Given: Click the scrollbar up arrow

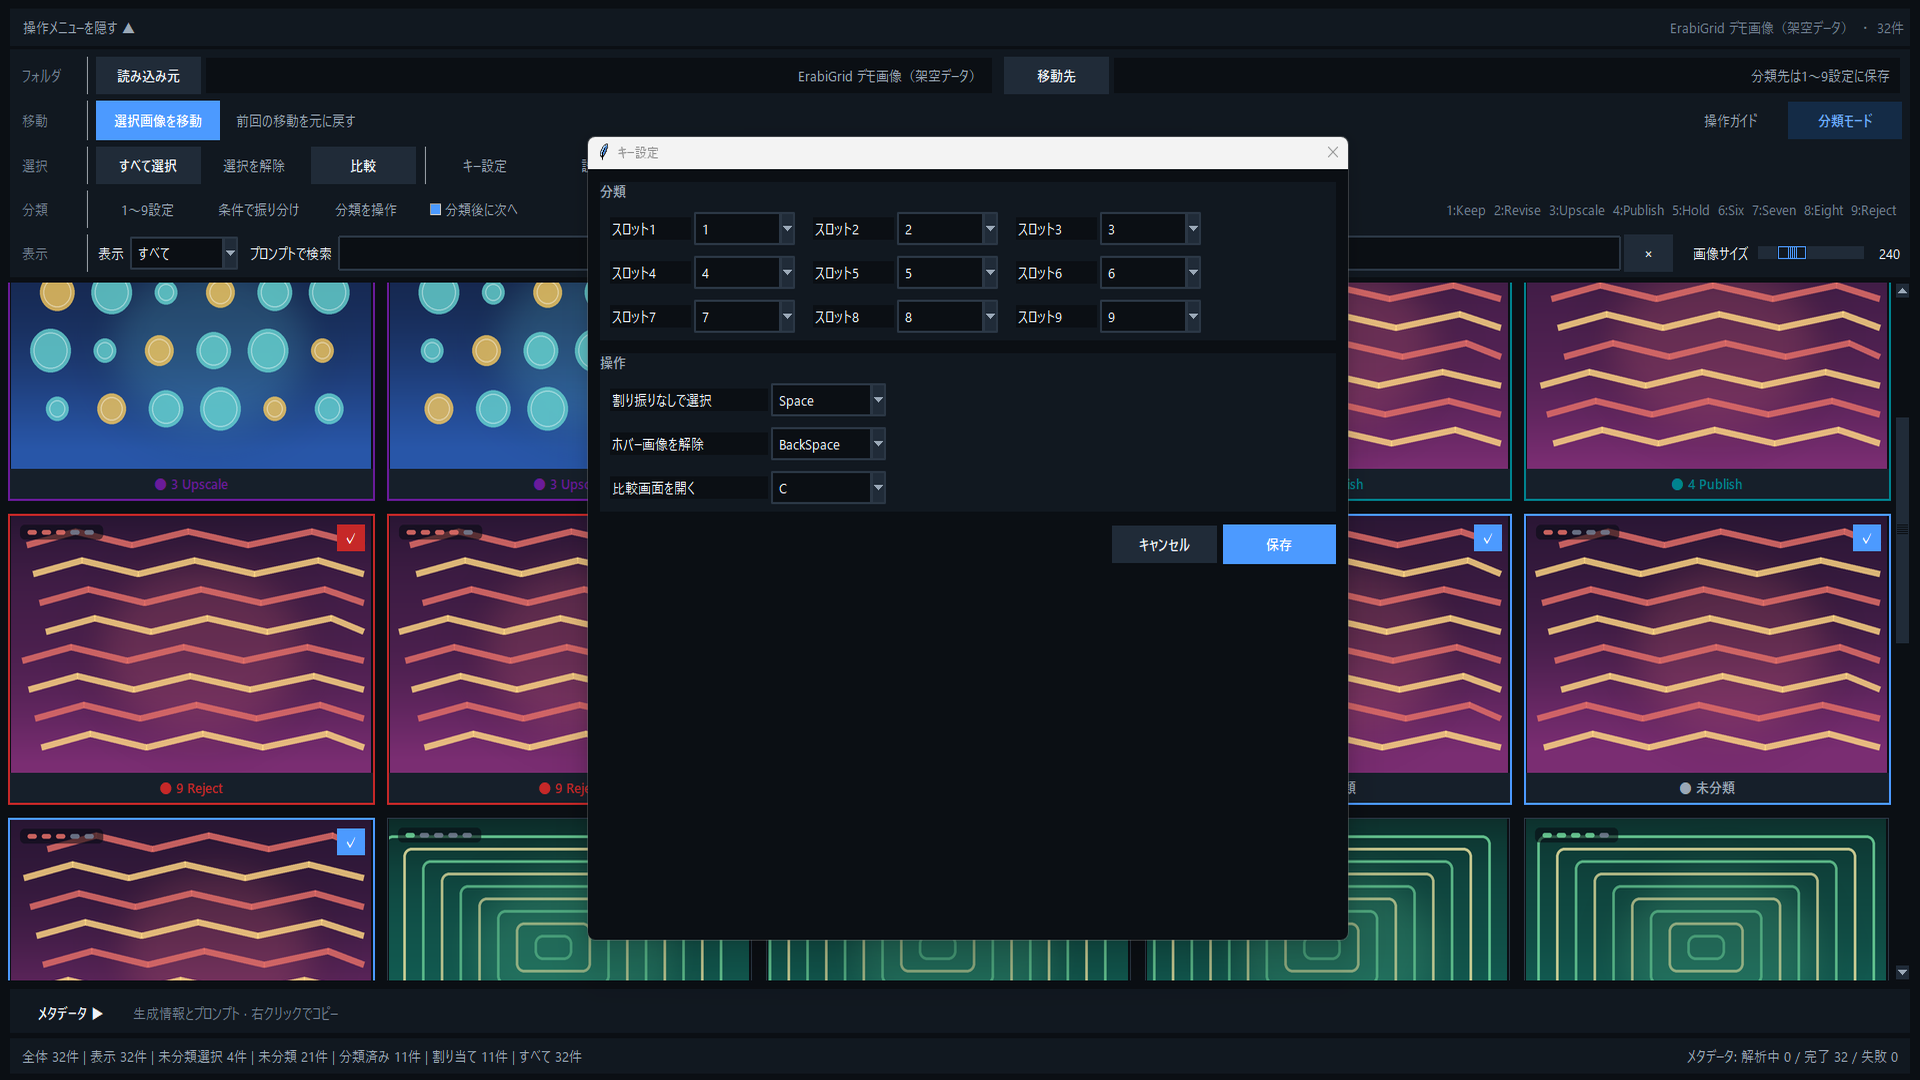Looking at the screenshot, I should pos(1902,291).
